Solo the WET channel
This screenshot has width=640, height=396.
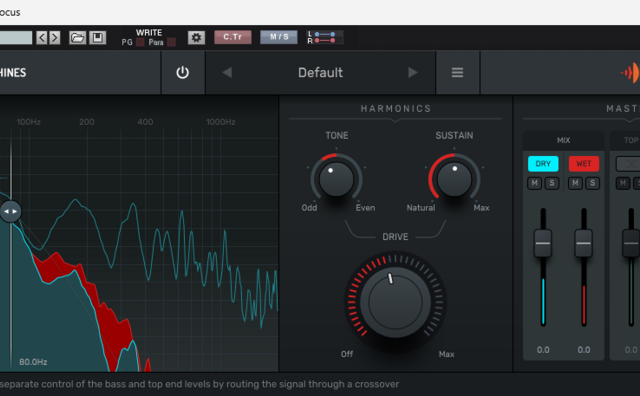coord(593,183)
